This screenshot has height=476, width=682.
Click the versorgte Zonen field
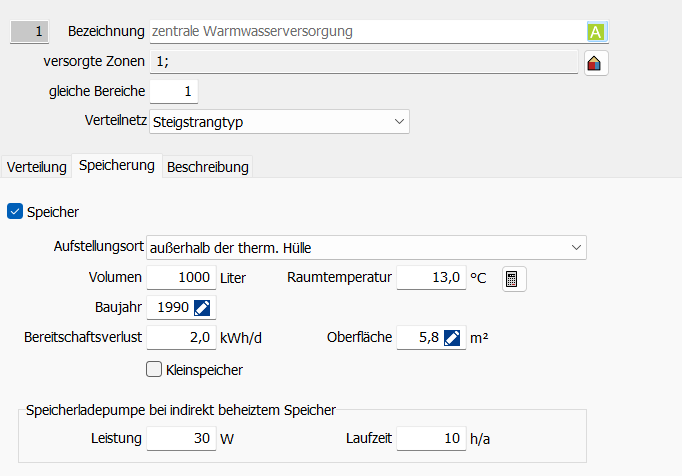(x=363, y=62)
